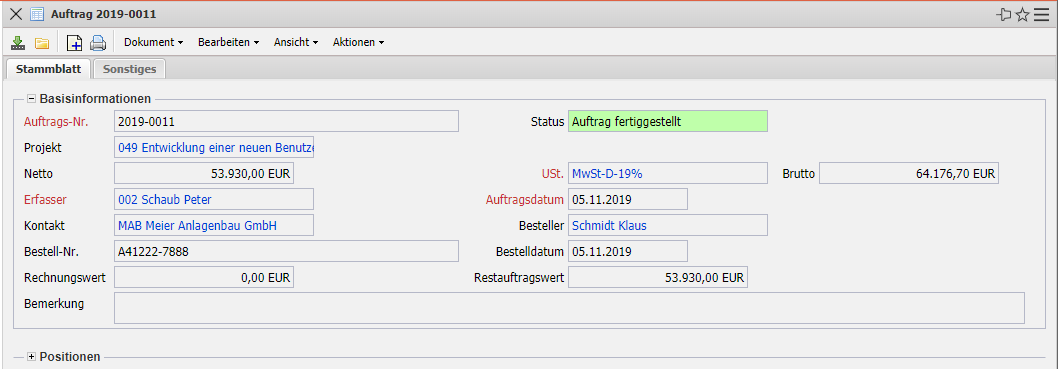1058x369 pixels.
Task: Pin the window with the pin icon
Action: point(1004,14)
